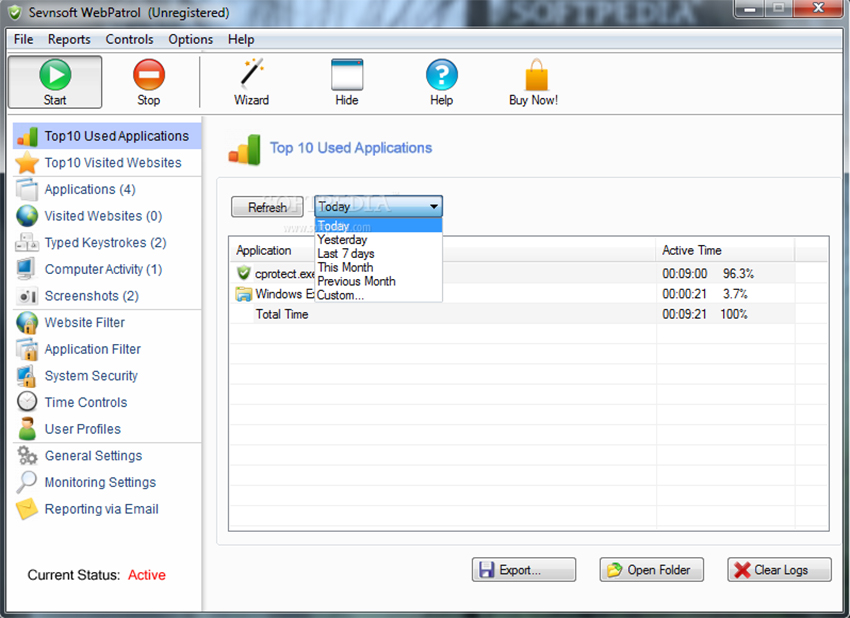Choose Yesterday in the dropdown list
Screen dimensions: 850x618
click(x=378, y=240)
